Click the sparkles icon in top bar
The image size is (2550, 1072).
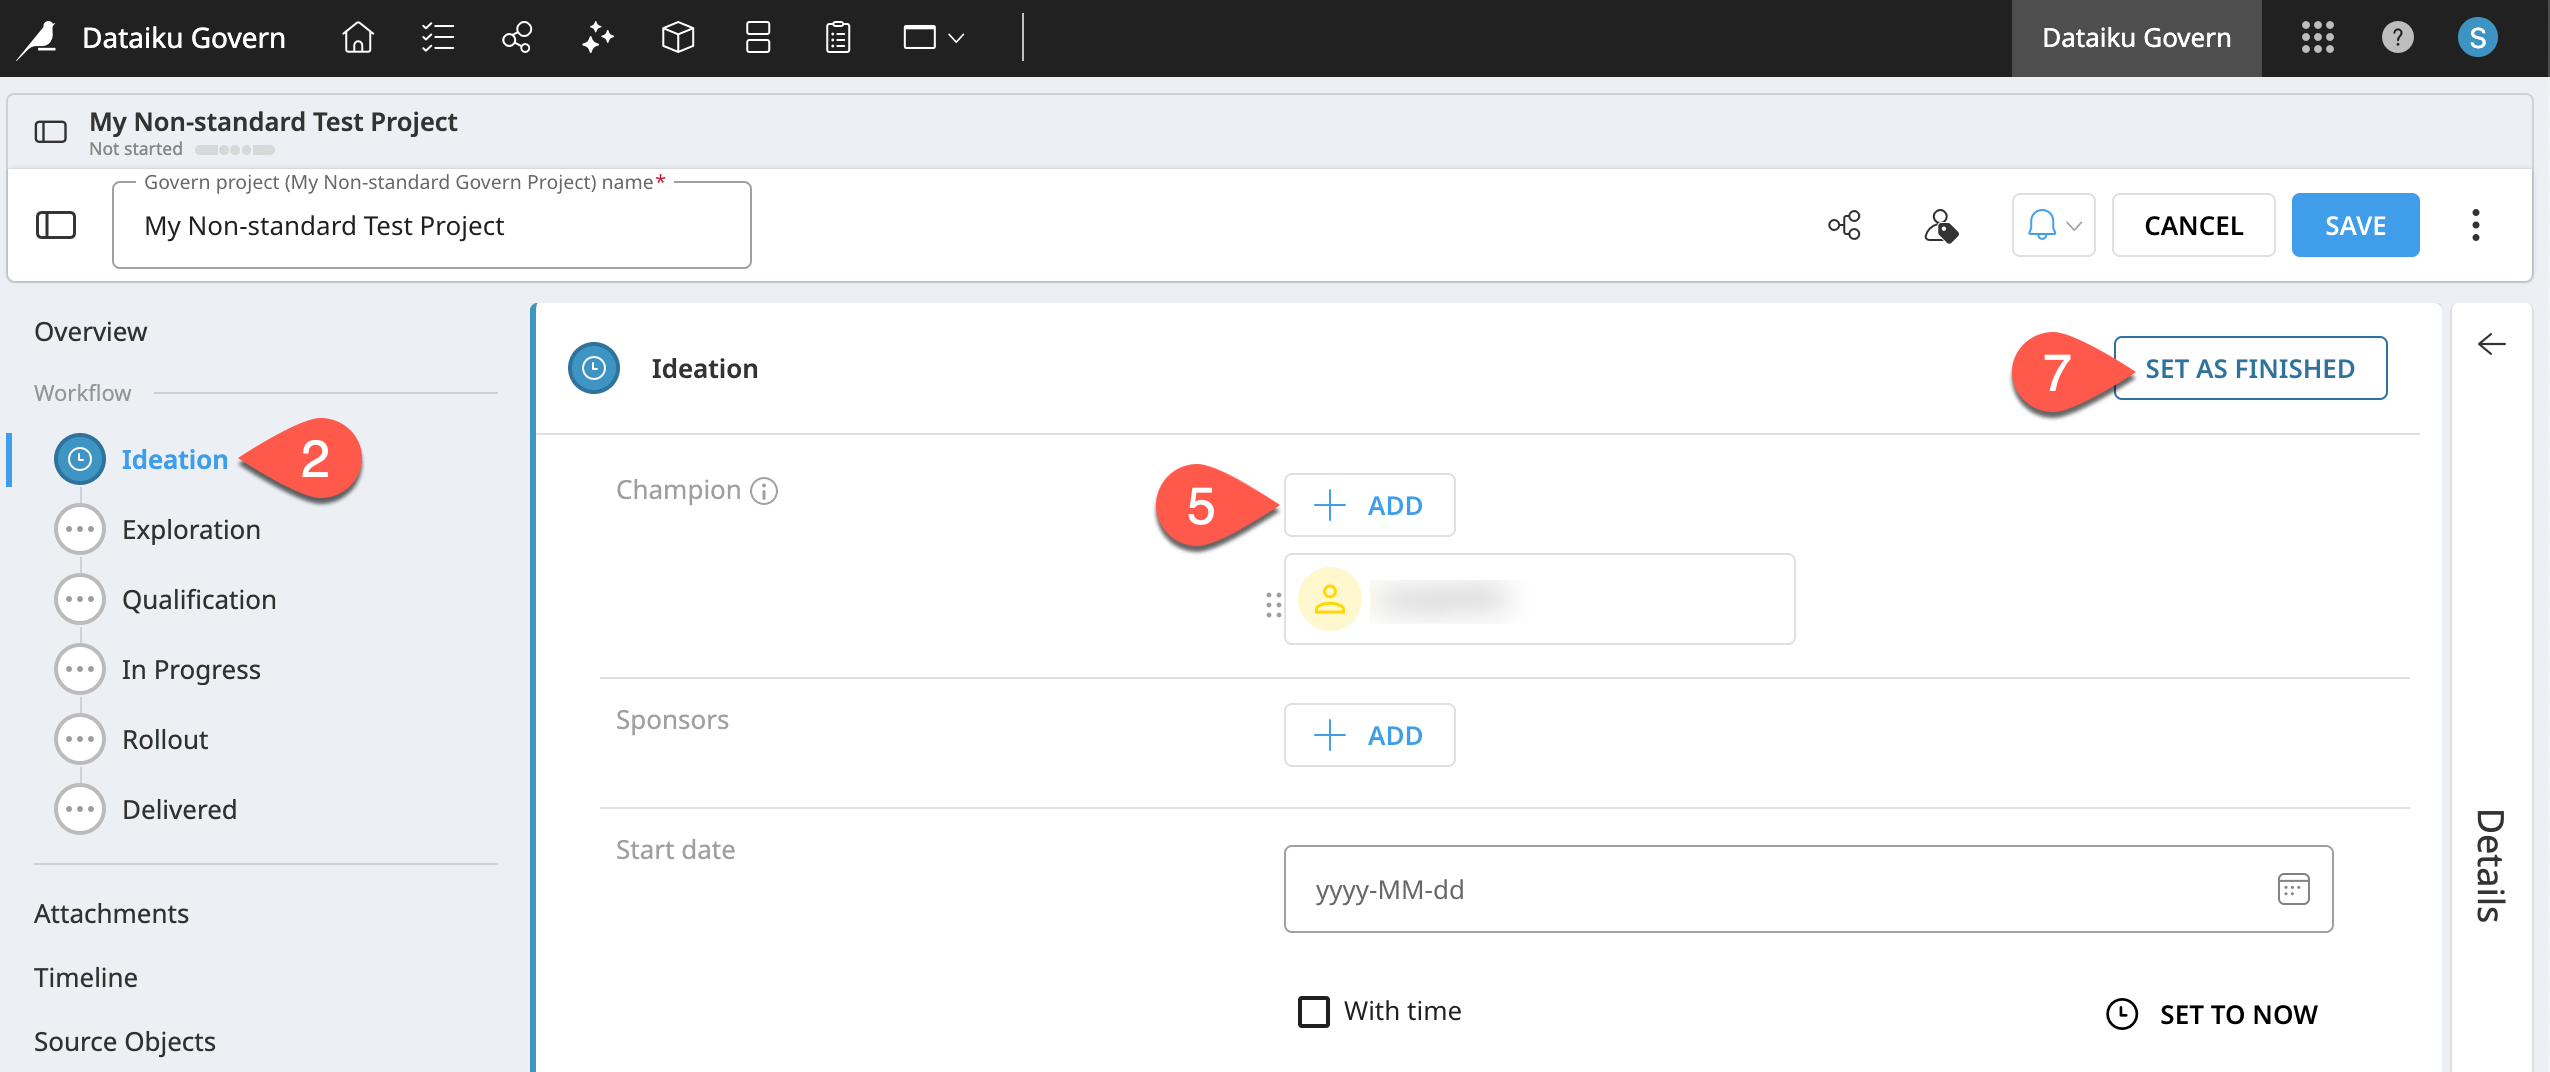pos(597,38)
